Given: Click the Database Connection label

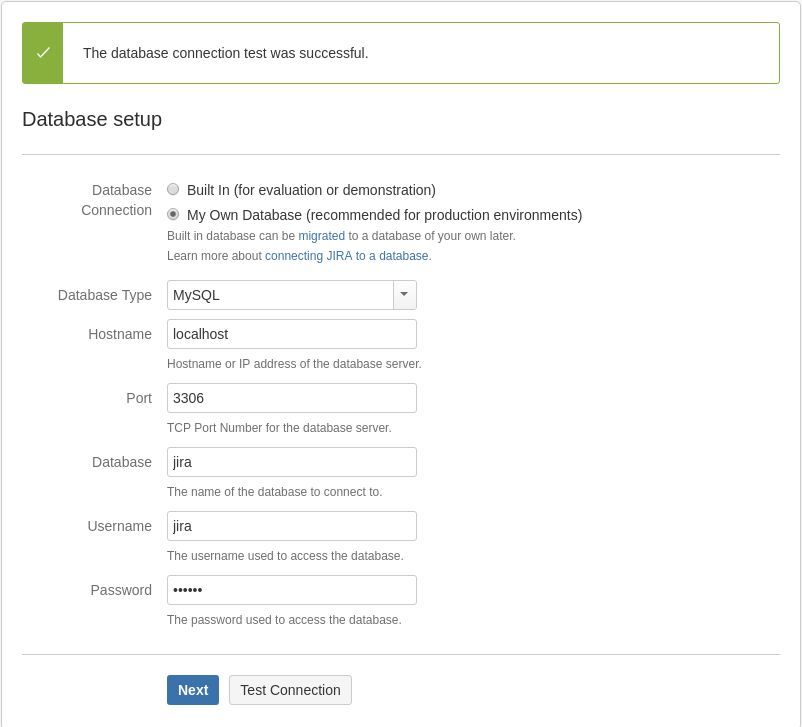Looking at the screenshot, I should coord(120,200).
